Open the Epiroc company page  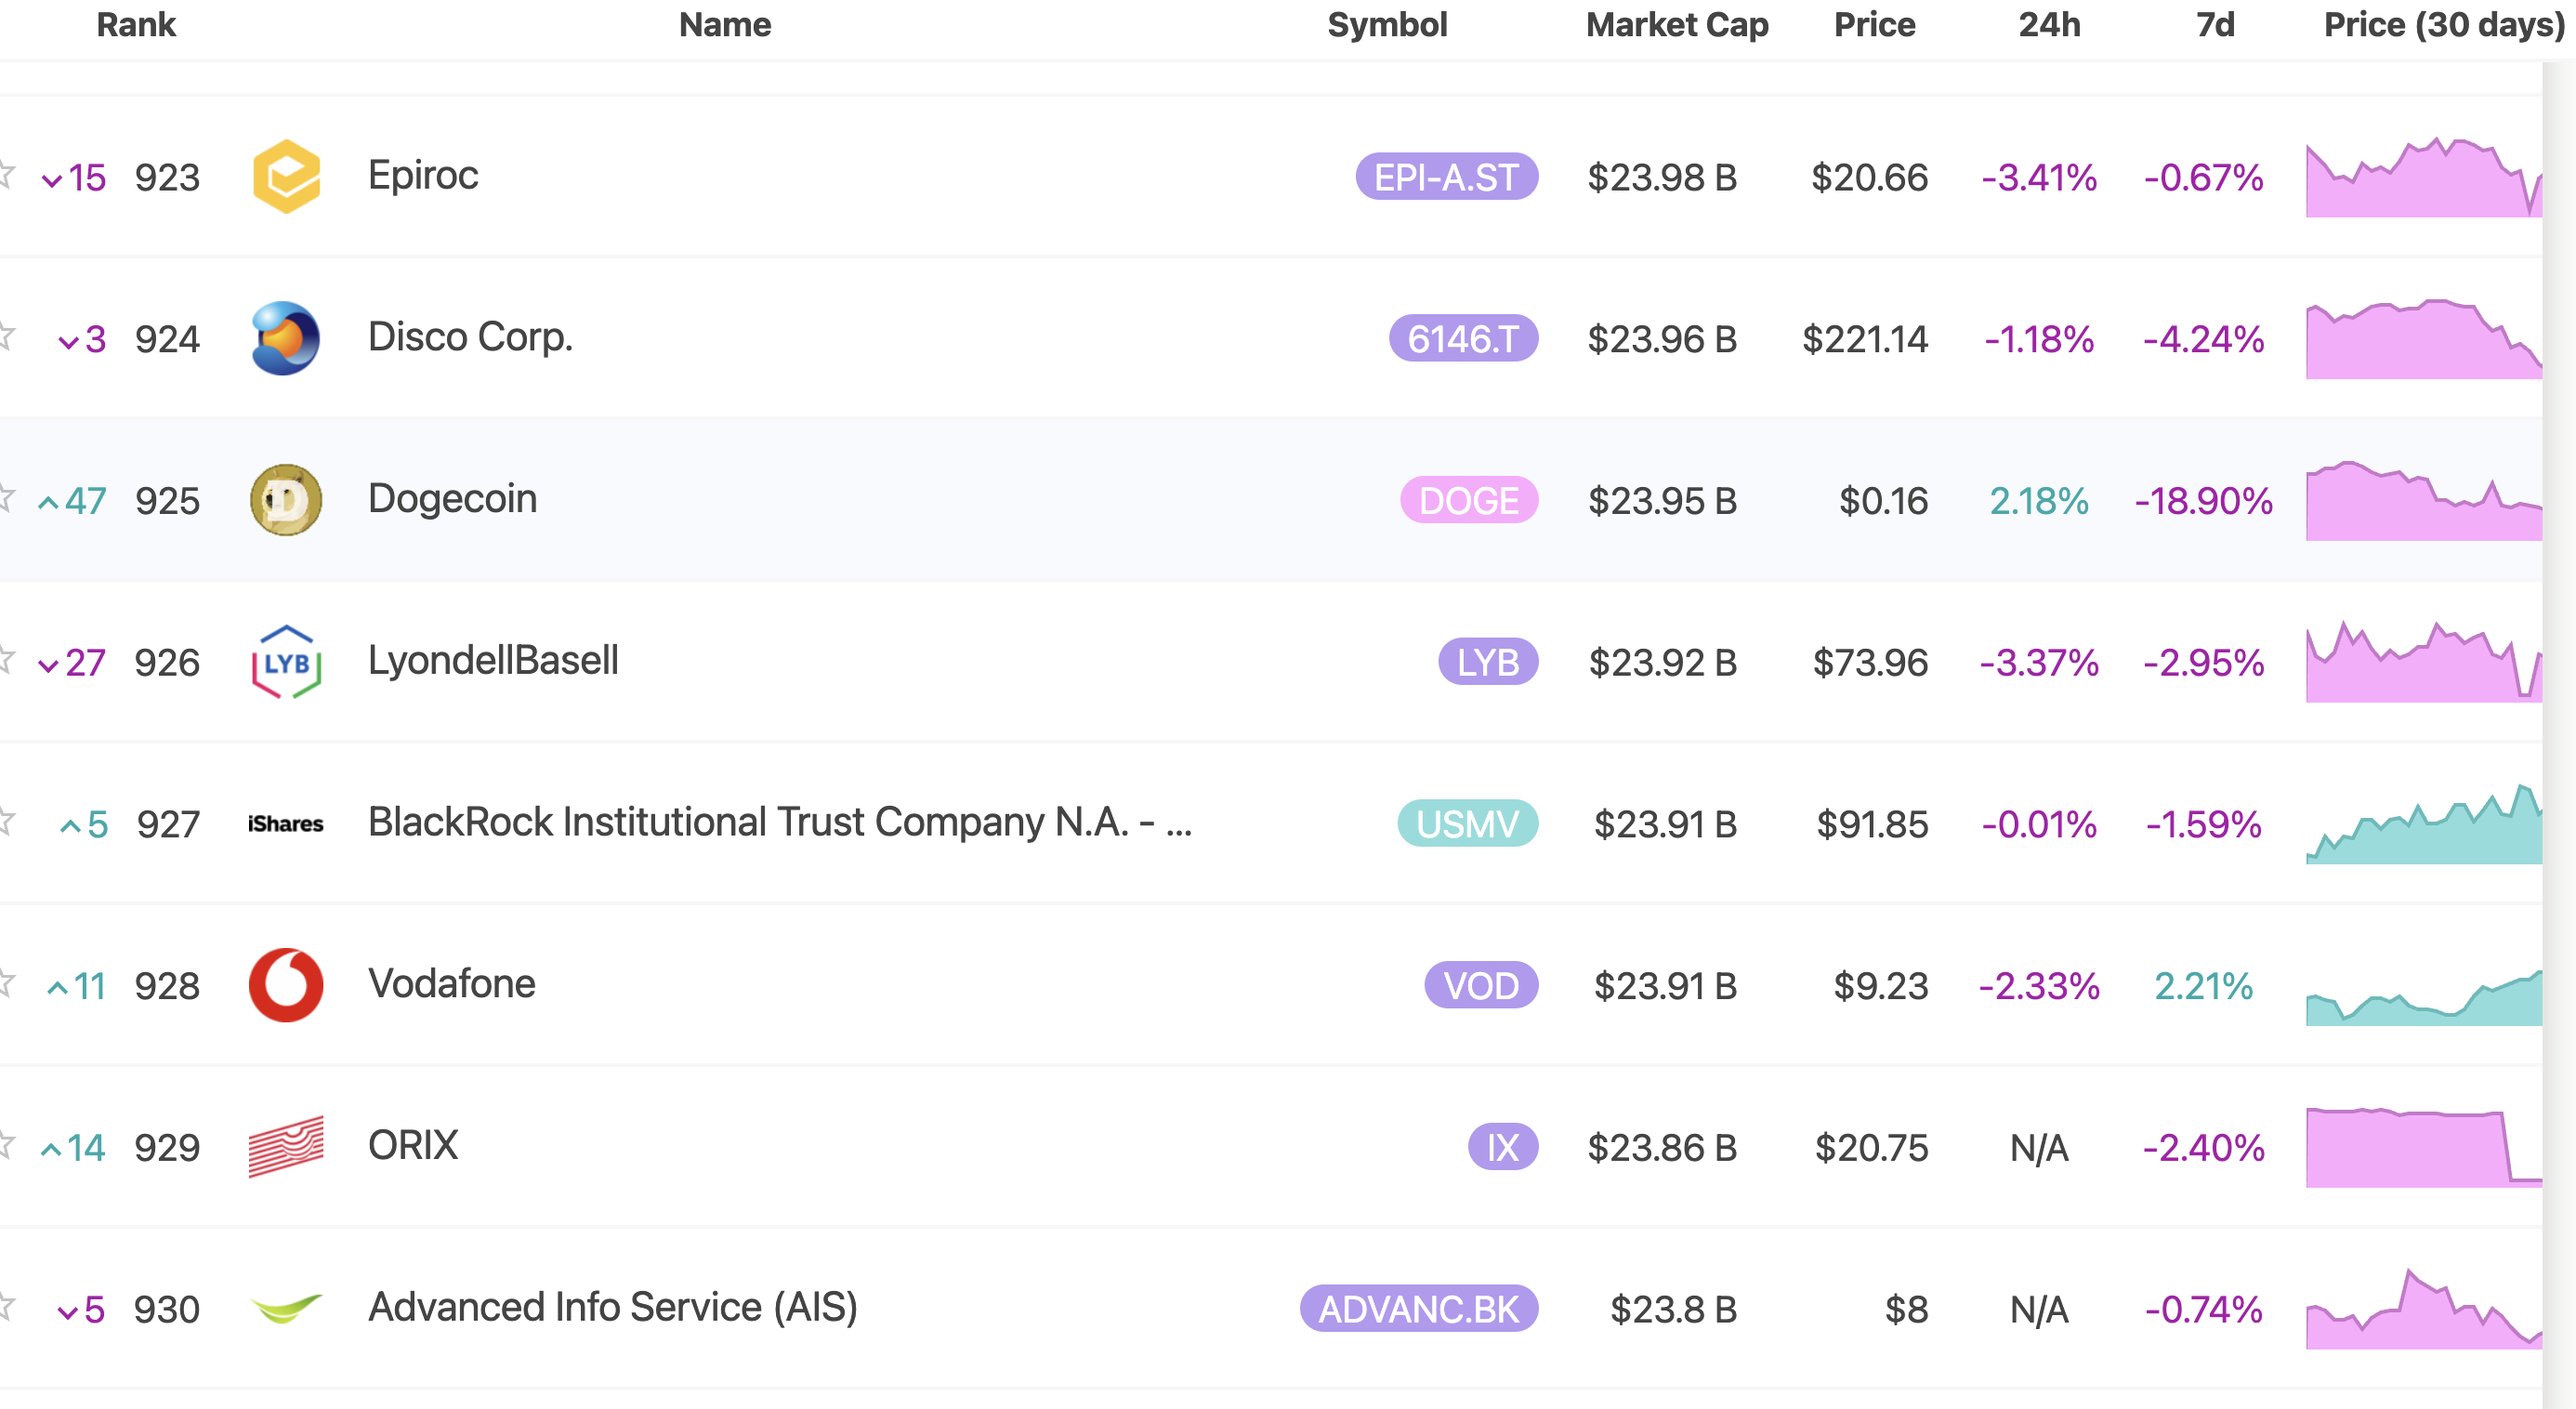[x=423, y=176]
